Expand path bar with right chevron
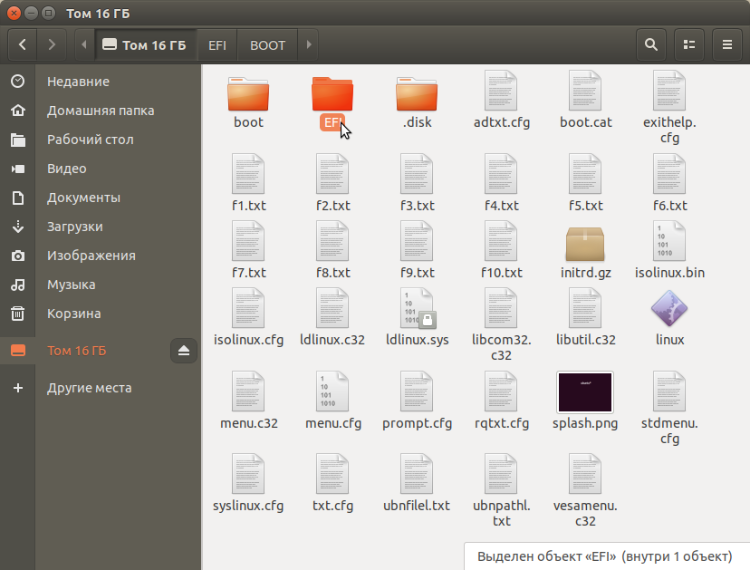750x570 pixels. coord(309,45)
